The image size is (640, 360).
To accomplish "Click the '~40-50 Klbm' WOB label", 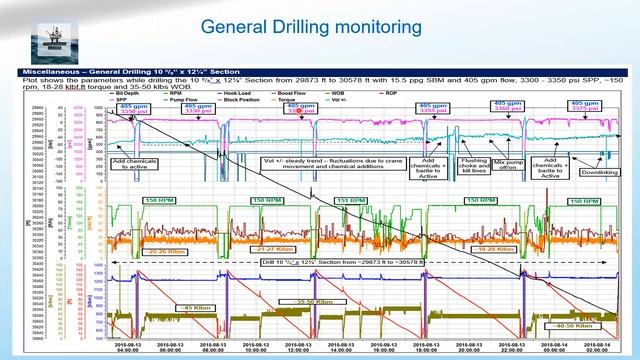I will coord(573,326).
